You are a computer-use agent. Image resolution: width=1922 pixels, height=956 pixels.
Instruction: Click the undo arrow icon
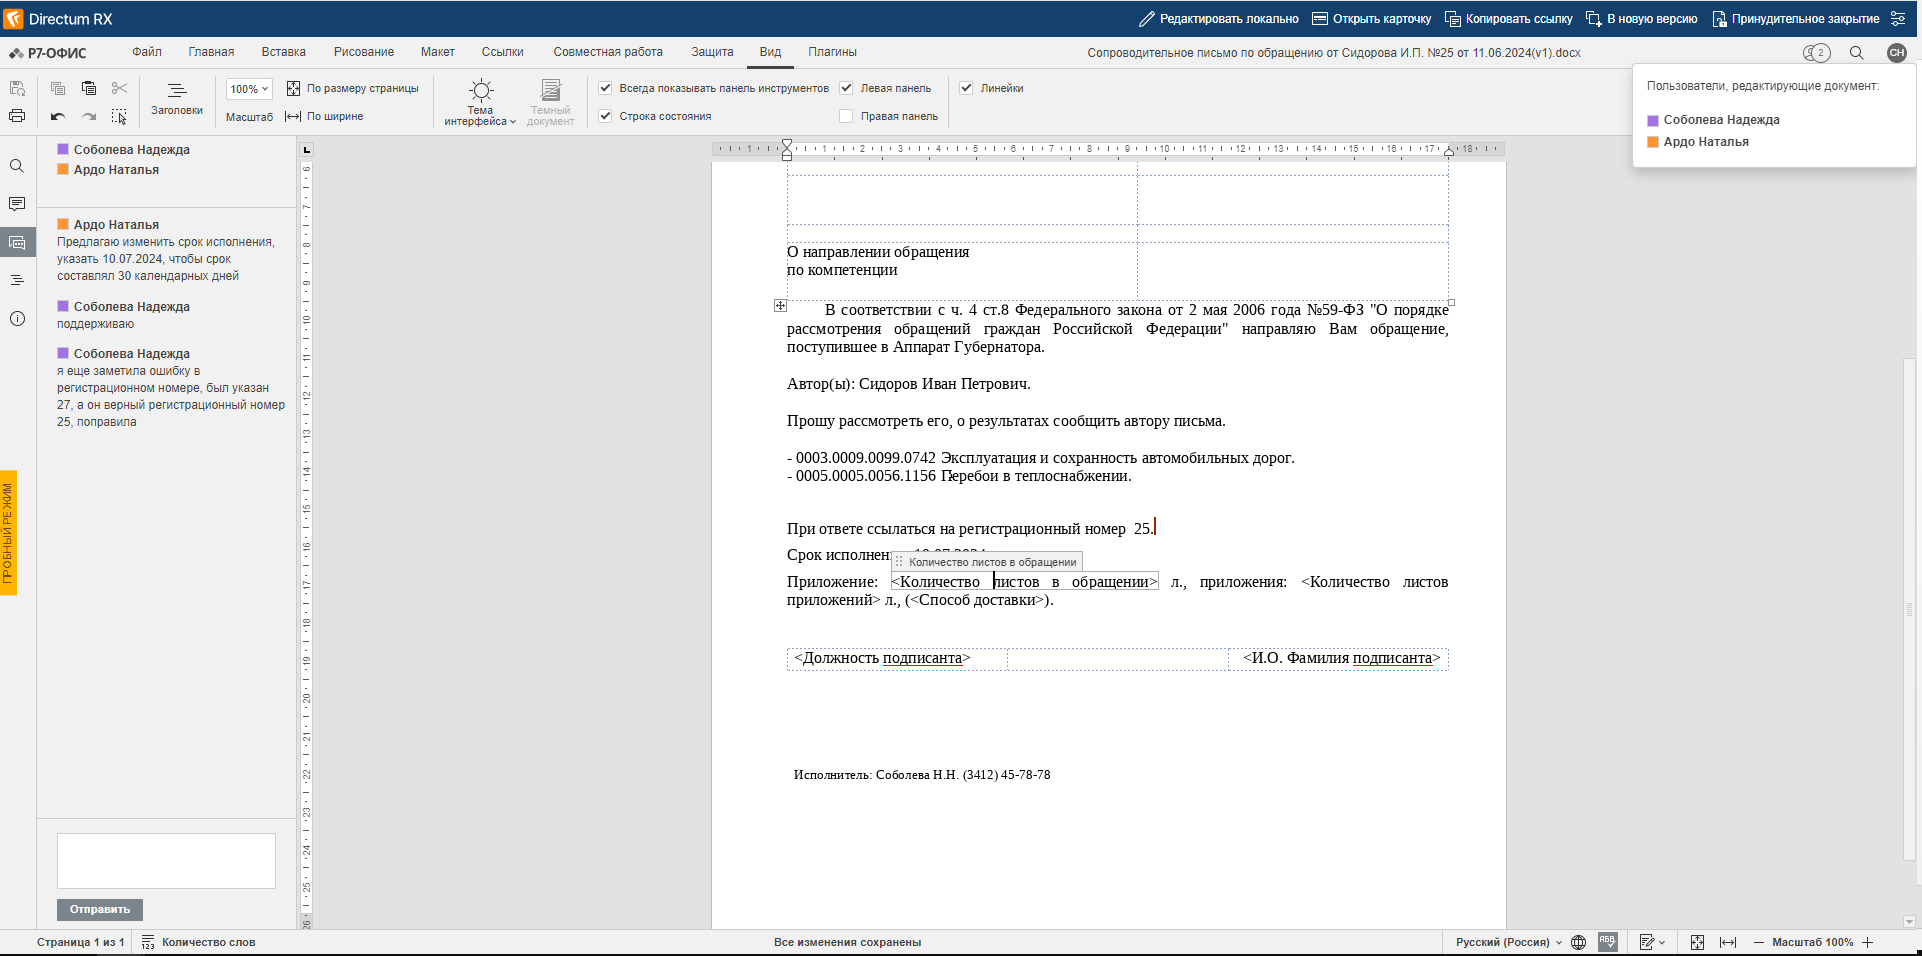[x=58, y=116]
